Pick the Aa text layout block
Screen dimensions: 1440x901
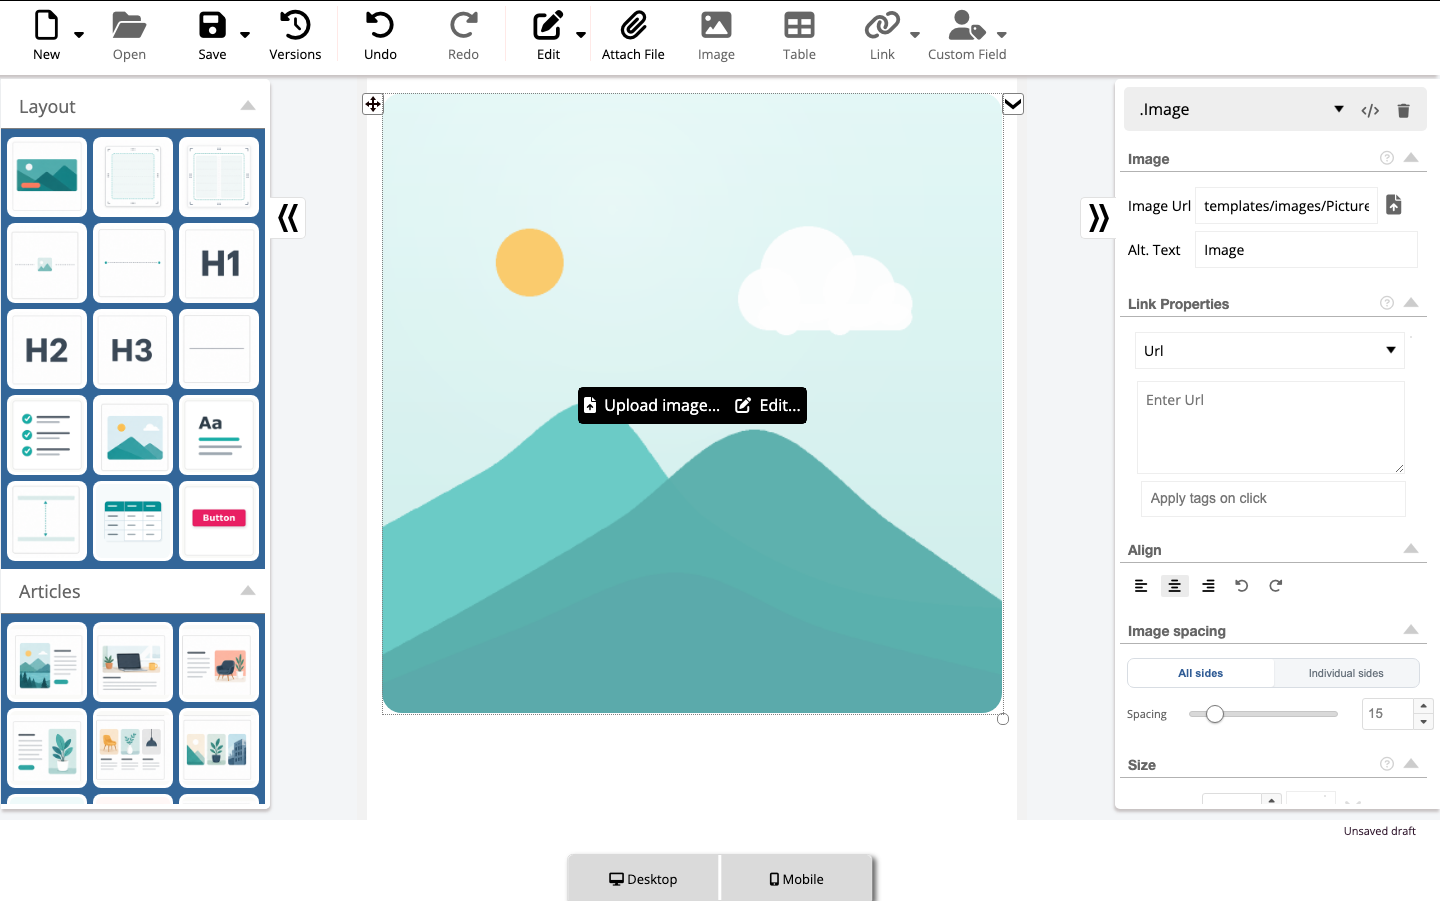[x=219, y=435]
